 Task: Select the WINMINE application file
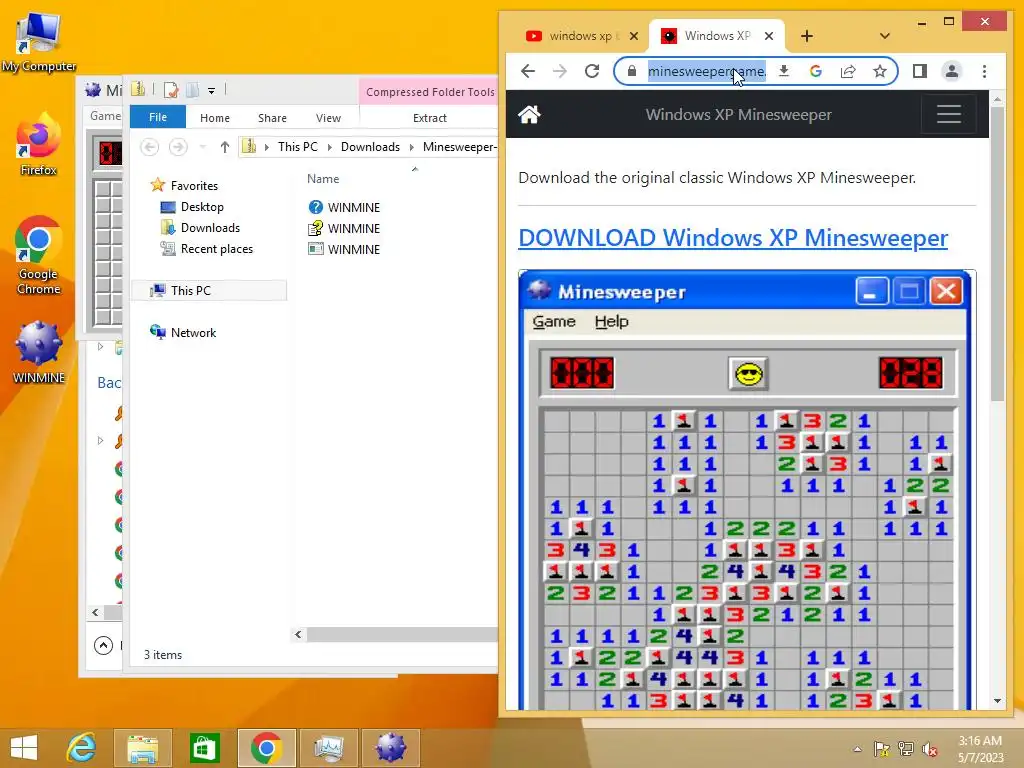point(344,249)
